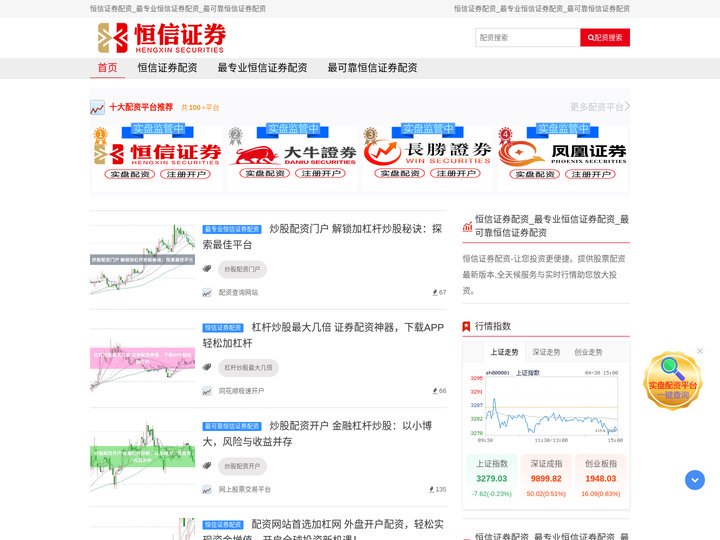Image resolution: width=720 pixels, height=540 pixels.
Task: Close the floating 一键查询 badge
Action: click(700, 351)
